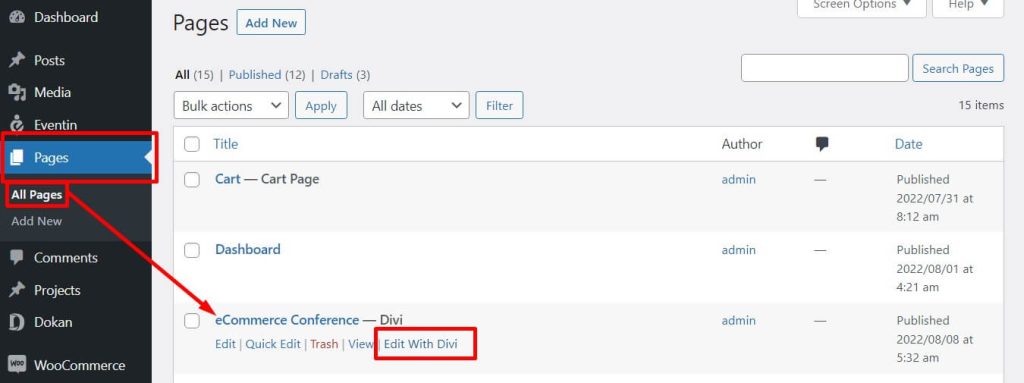
Task: Click the Projects pushpin icon
Action: (x=17, y=290)
